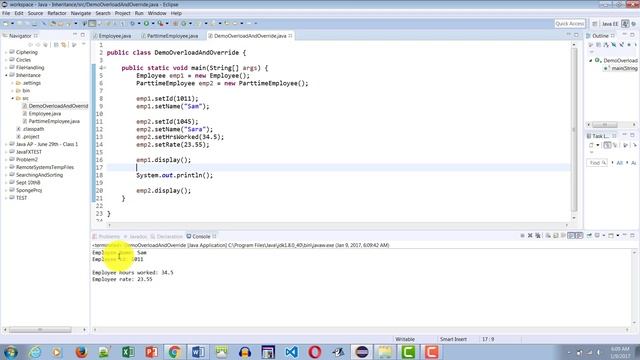Toggle Link with Editor in Navigator
The height and width of the screenshot is (360, 640).
coord(64,44)
